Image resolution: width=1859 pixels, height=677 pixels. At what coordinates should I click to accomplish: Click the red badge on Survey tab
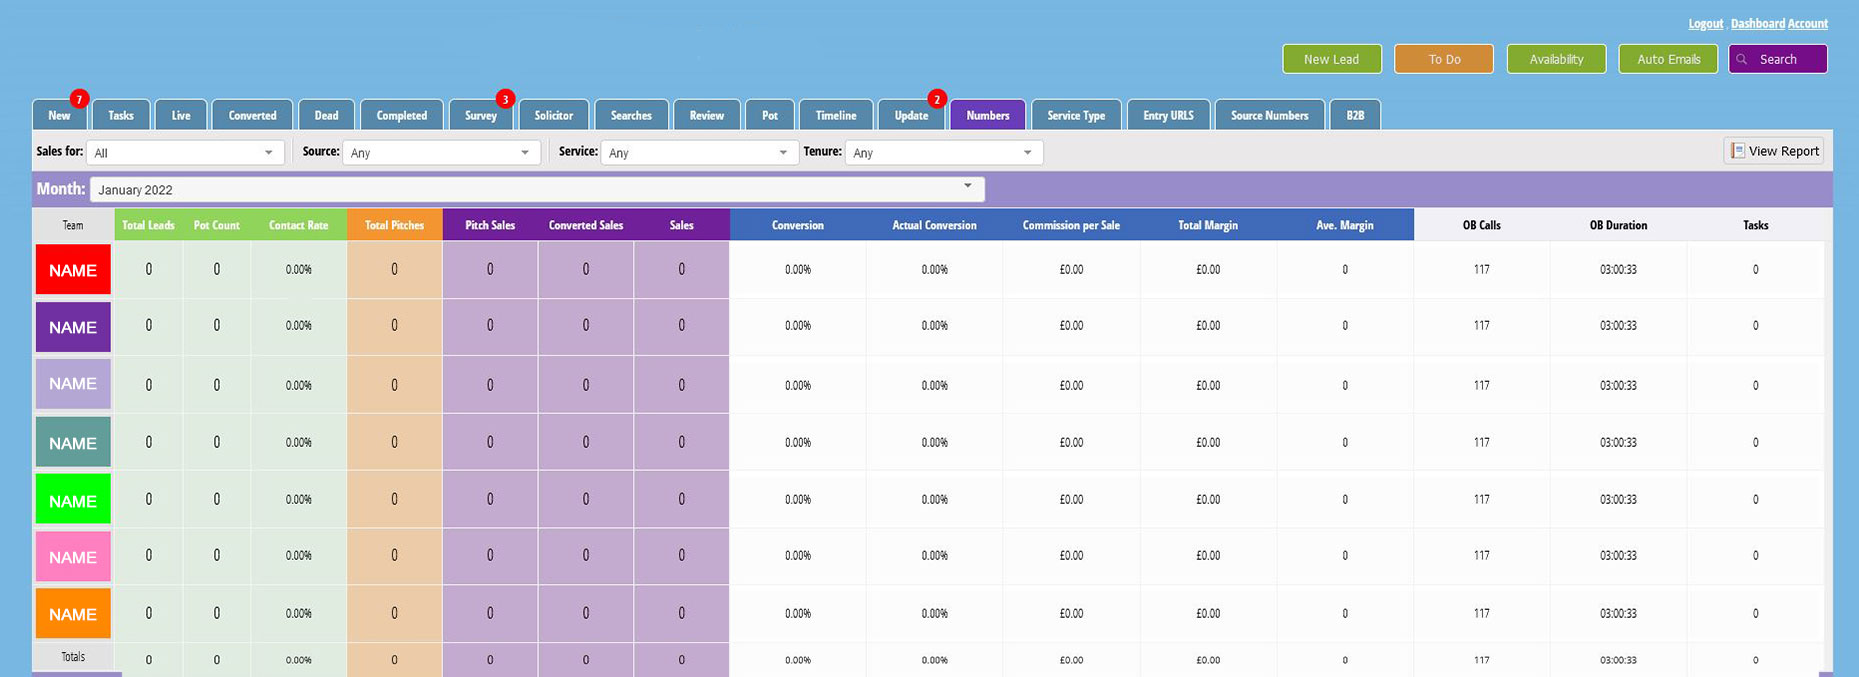coord(505,99)
